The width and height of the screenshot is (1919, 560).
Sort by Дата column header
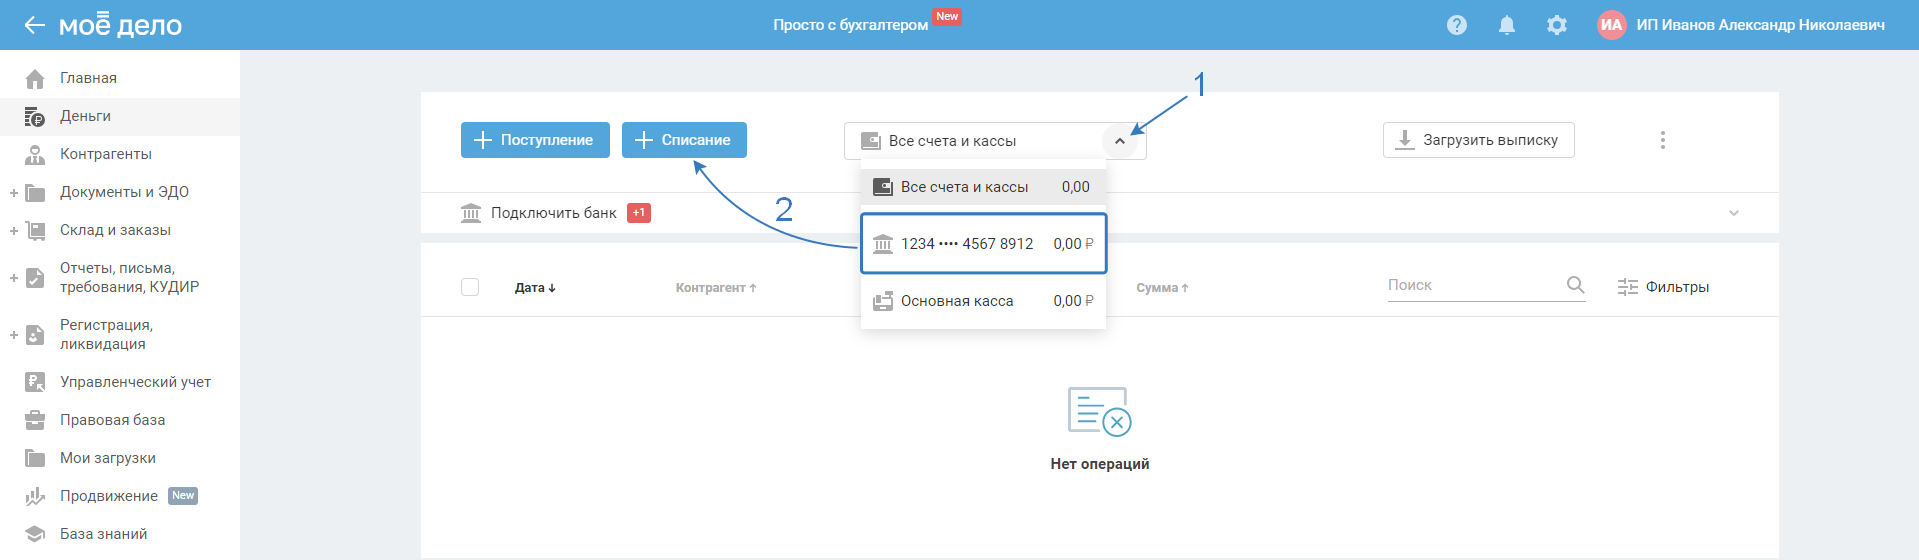[535, 288]
